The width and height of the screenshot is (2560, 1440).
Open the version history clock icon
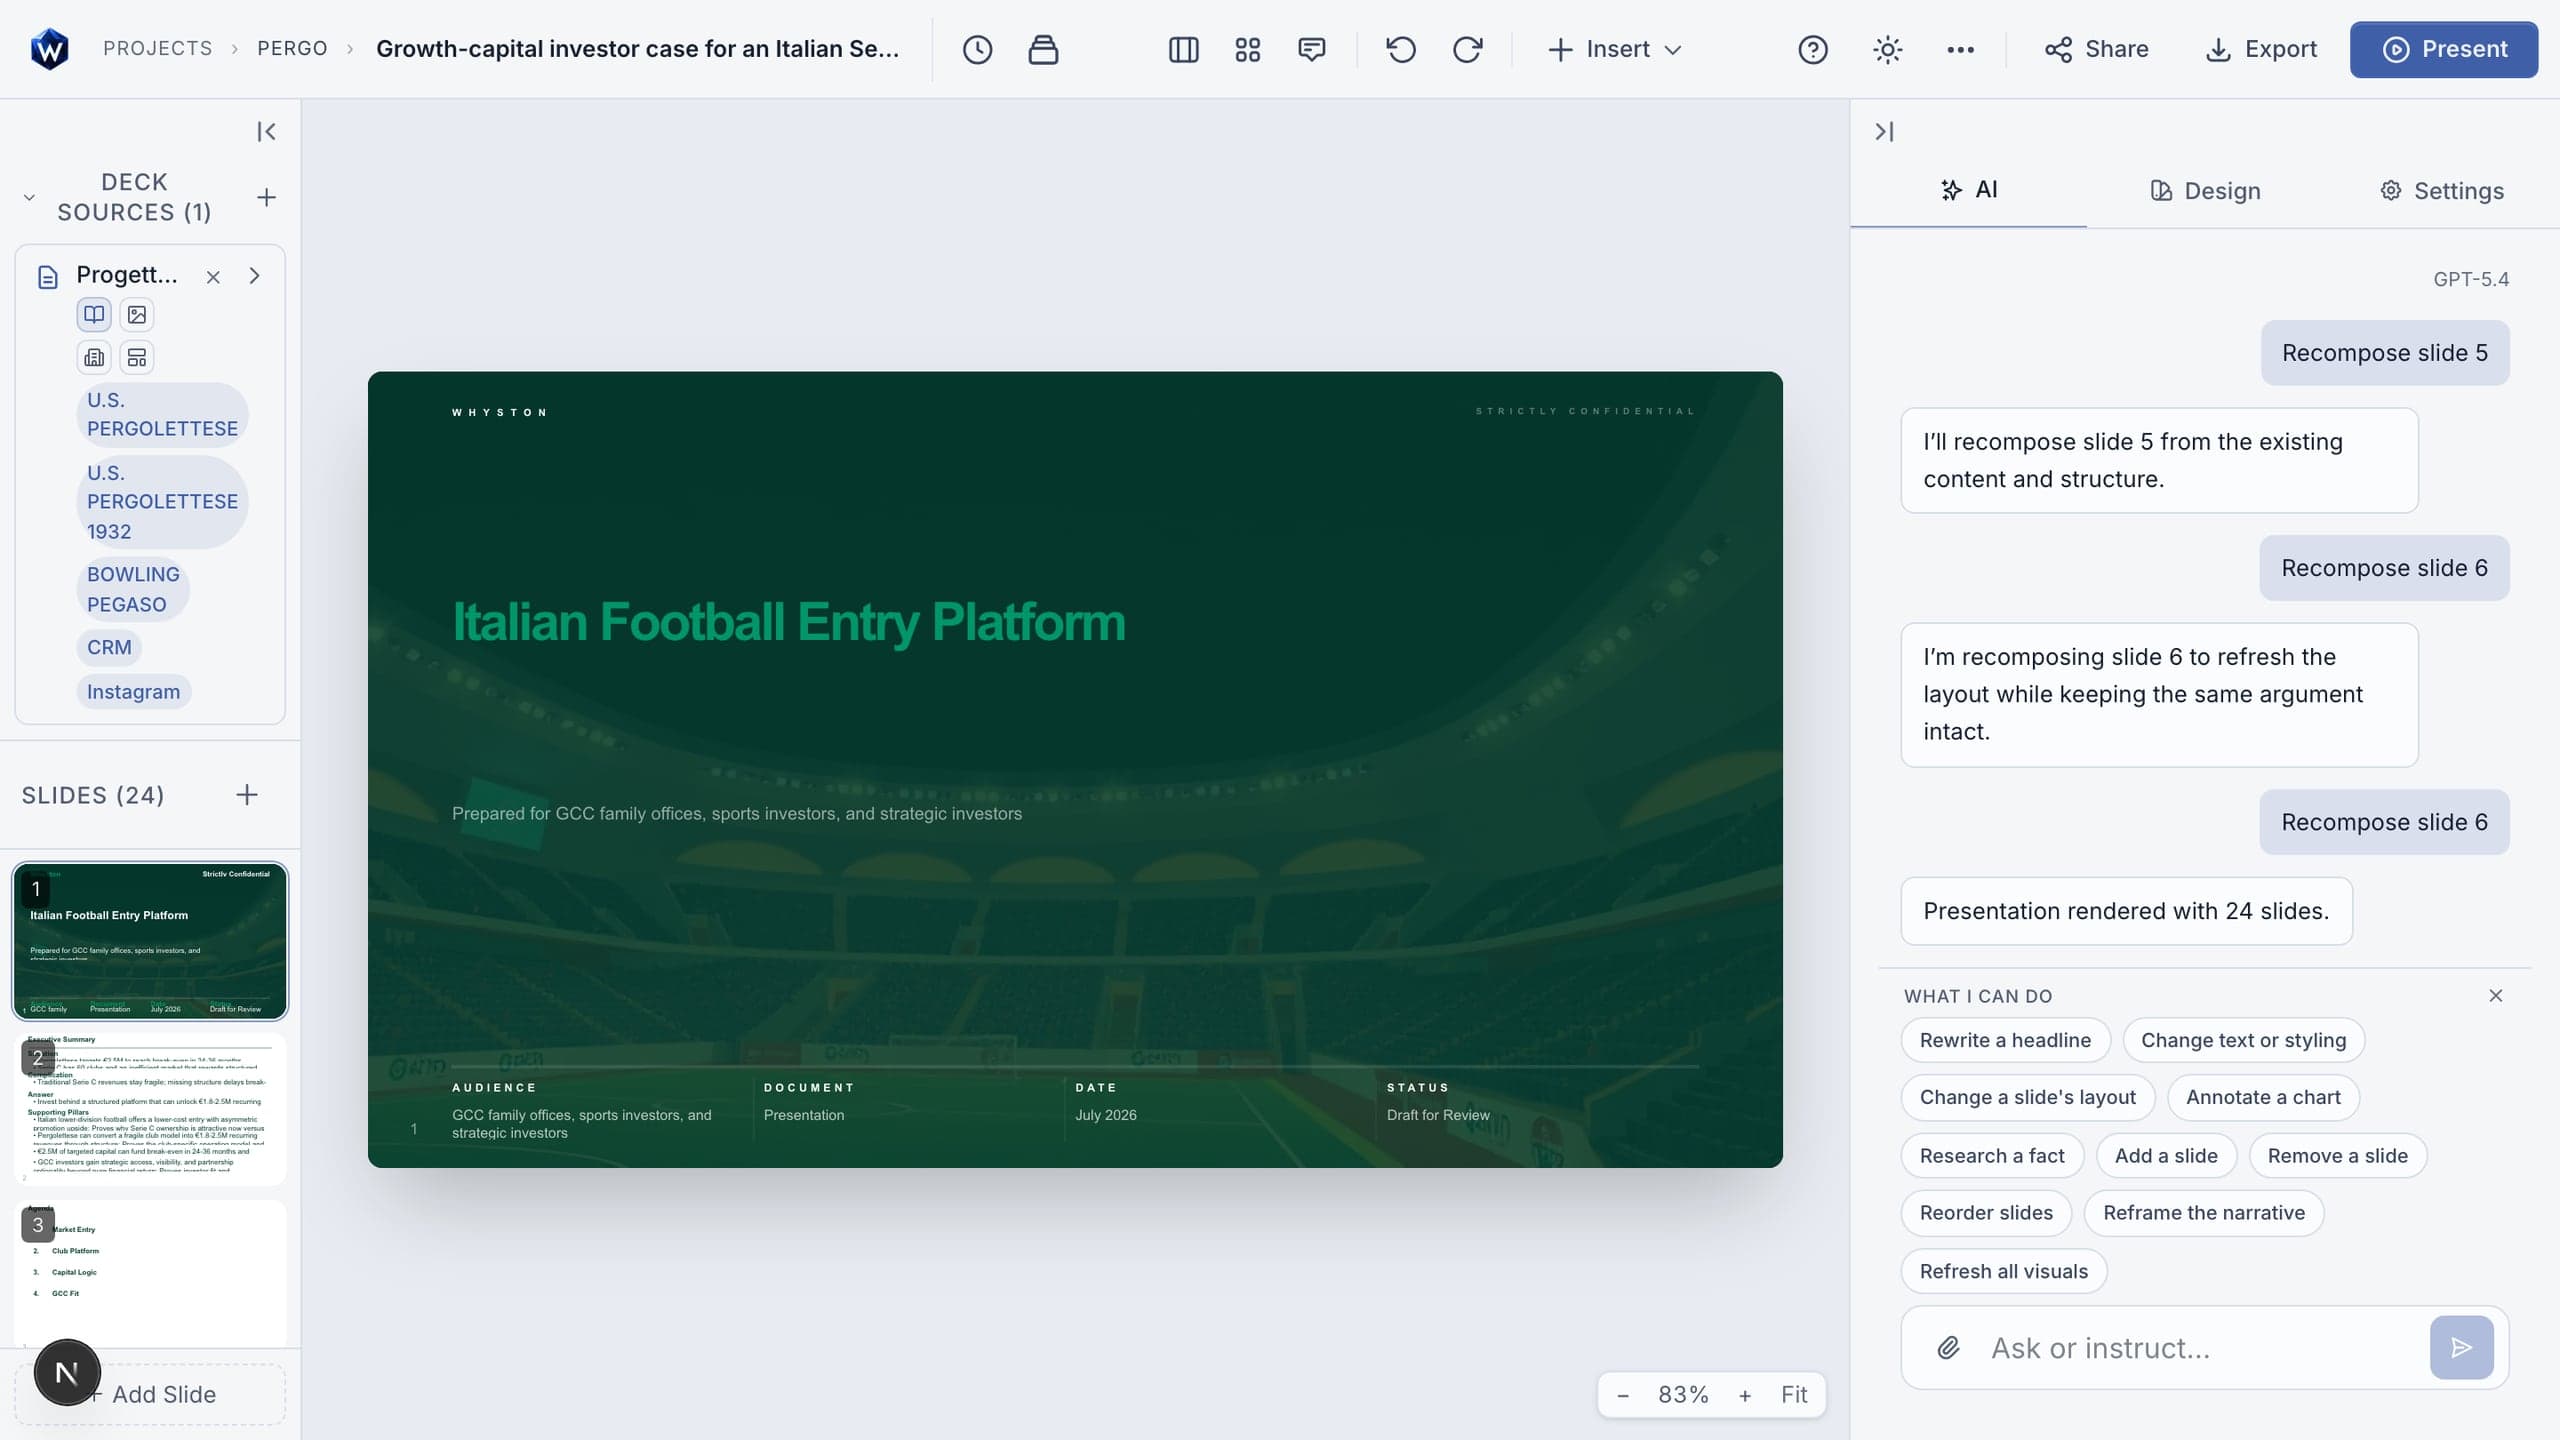[x=977, y=49]
